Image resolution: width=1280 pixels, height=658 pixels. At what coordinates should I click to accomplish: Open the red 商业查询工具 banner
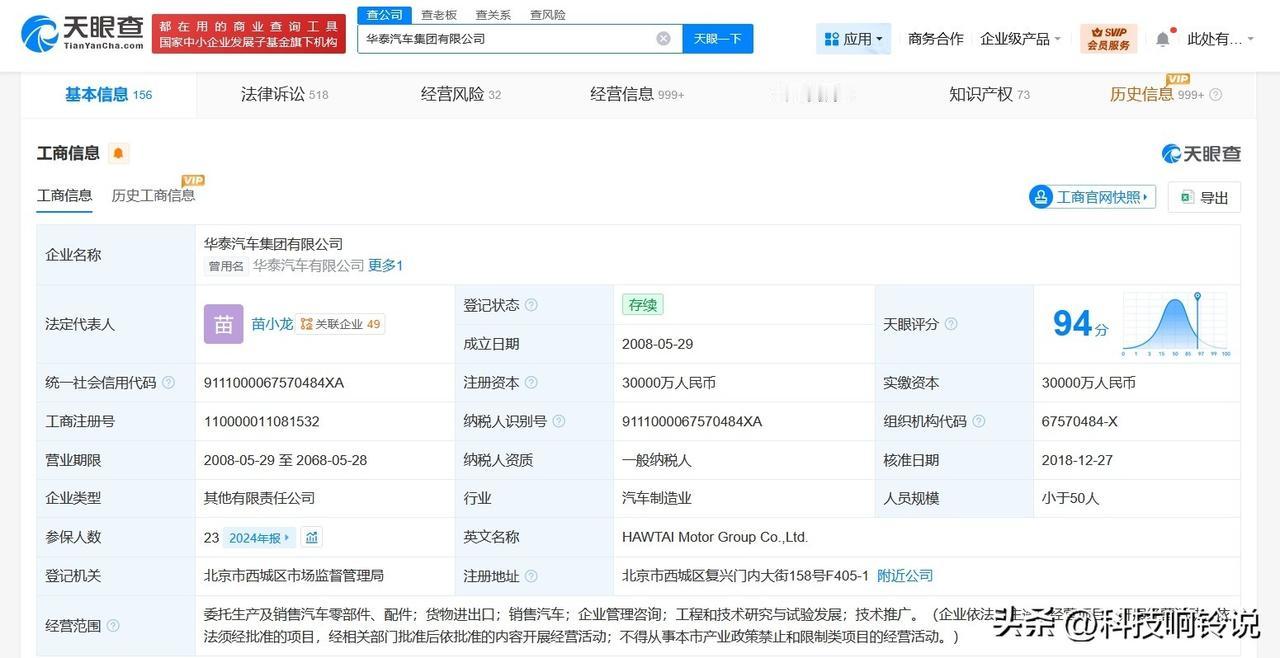coord(249,34)
